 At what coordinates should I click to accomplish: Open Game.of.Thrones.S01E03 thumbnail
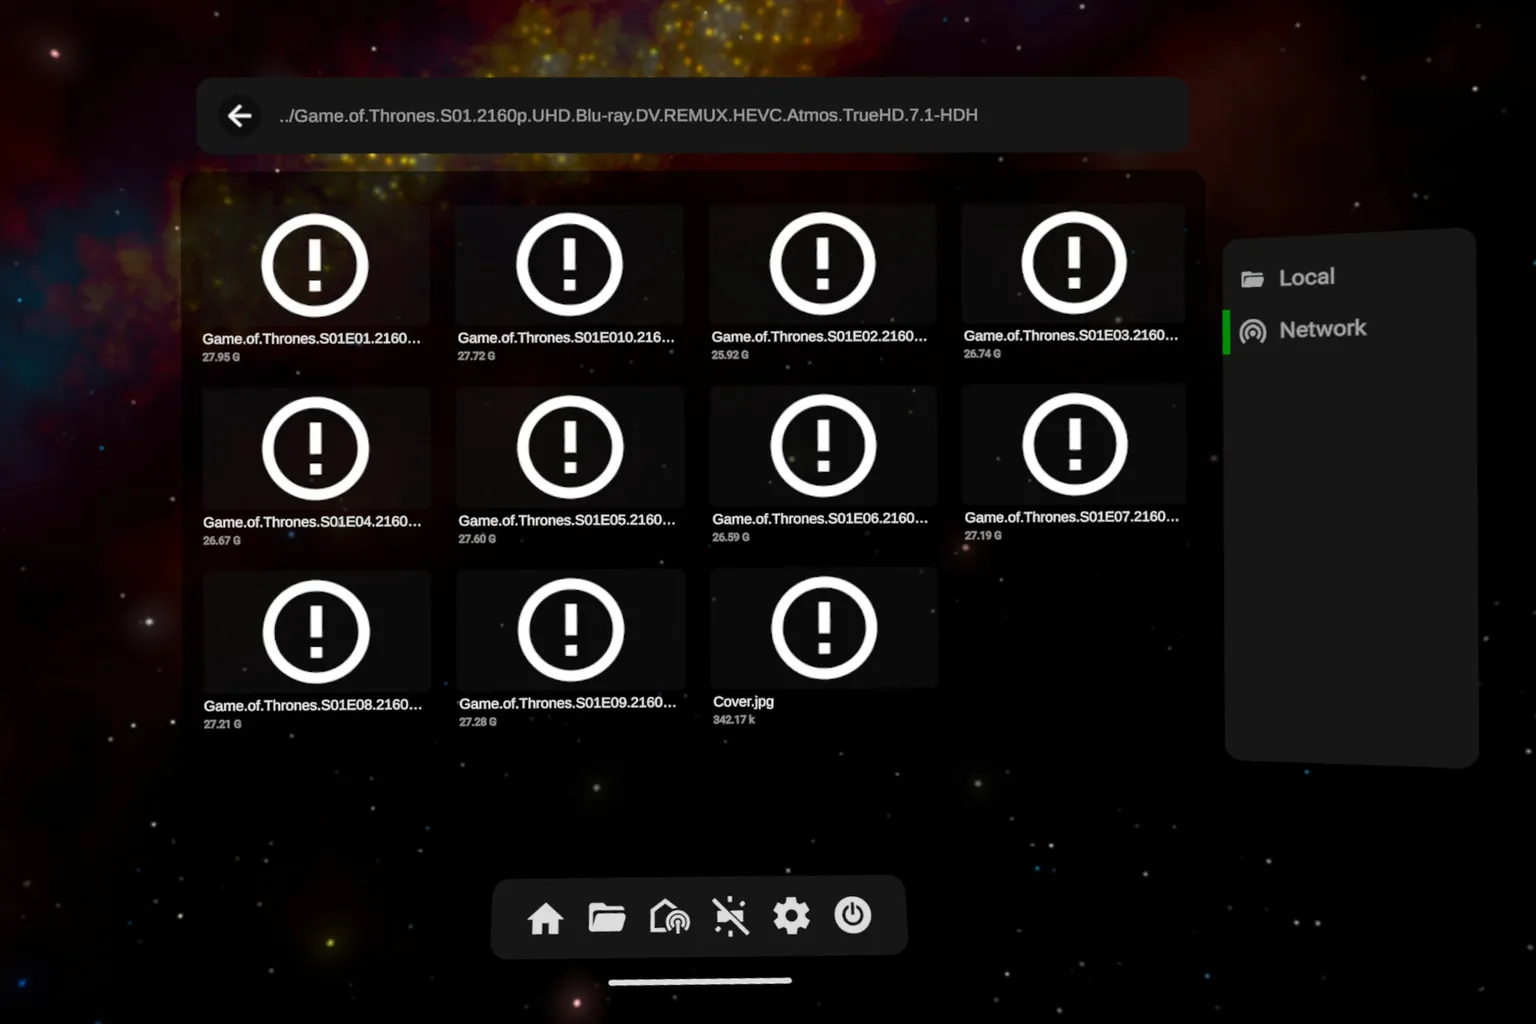point(1074,263)
